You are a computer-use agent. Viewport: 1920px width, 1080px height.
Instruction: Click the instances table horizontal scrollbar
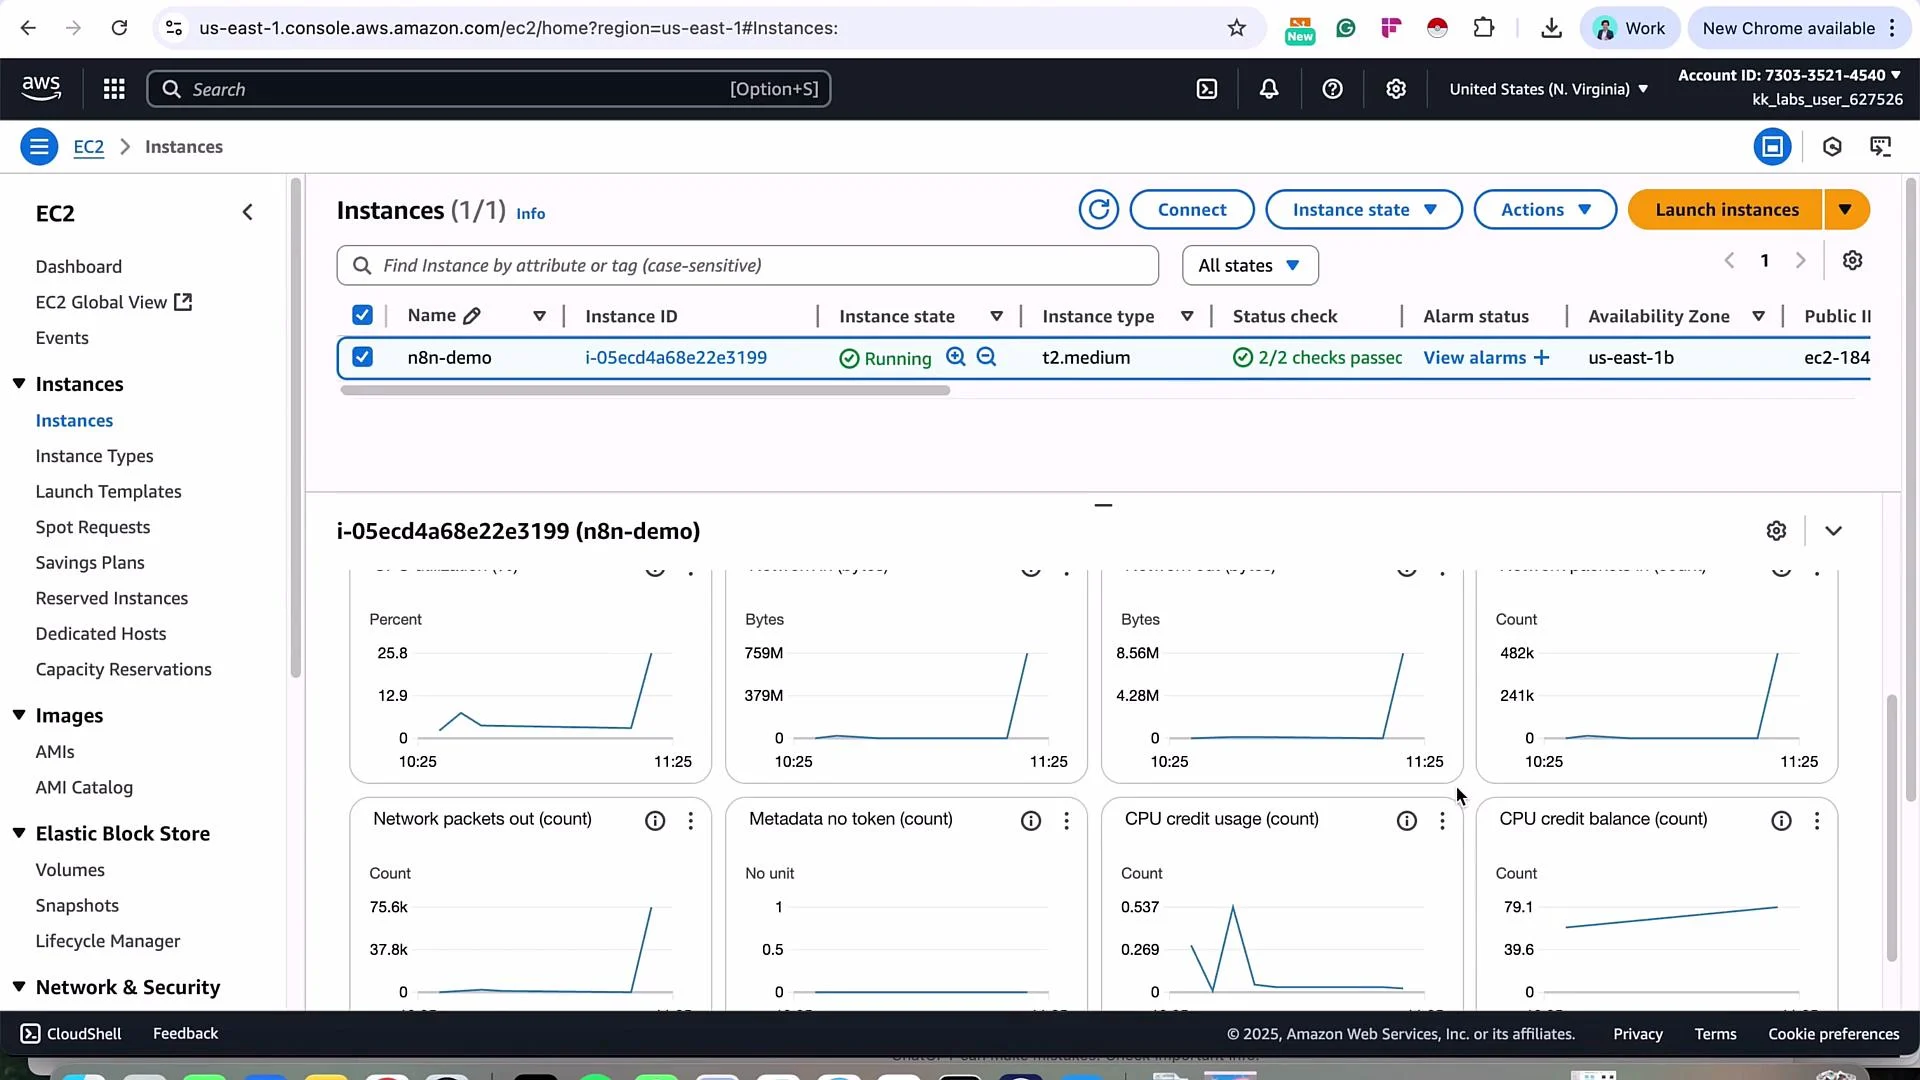(645, 391)
